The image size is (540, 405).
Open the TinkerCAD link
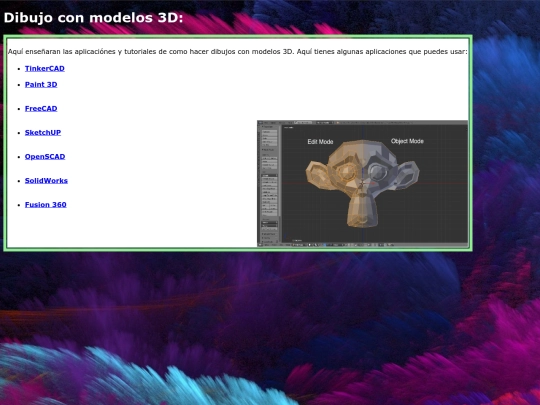click(45, 69)
